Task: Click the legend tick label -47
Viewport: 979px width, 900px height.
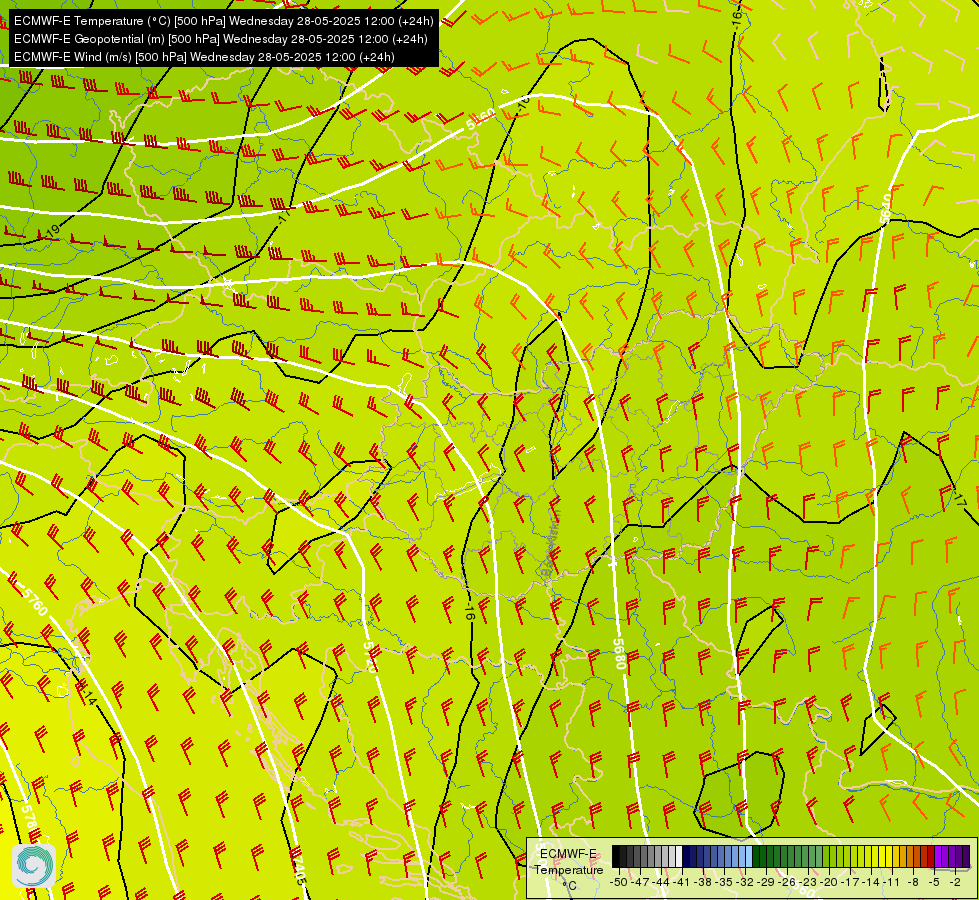Action: coord(640,882)
